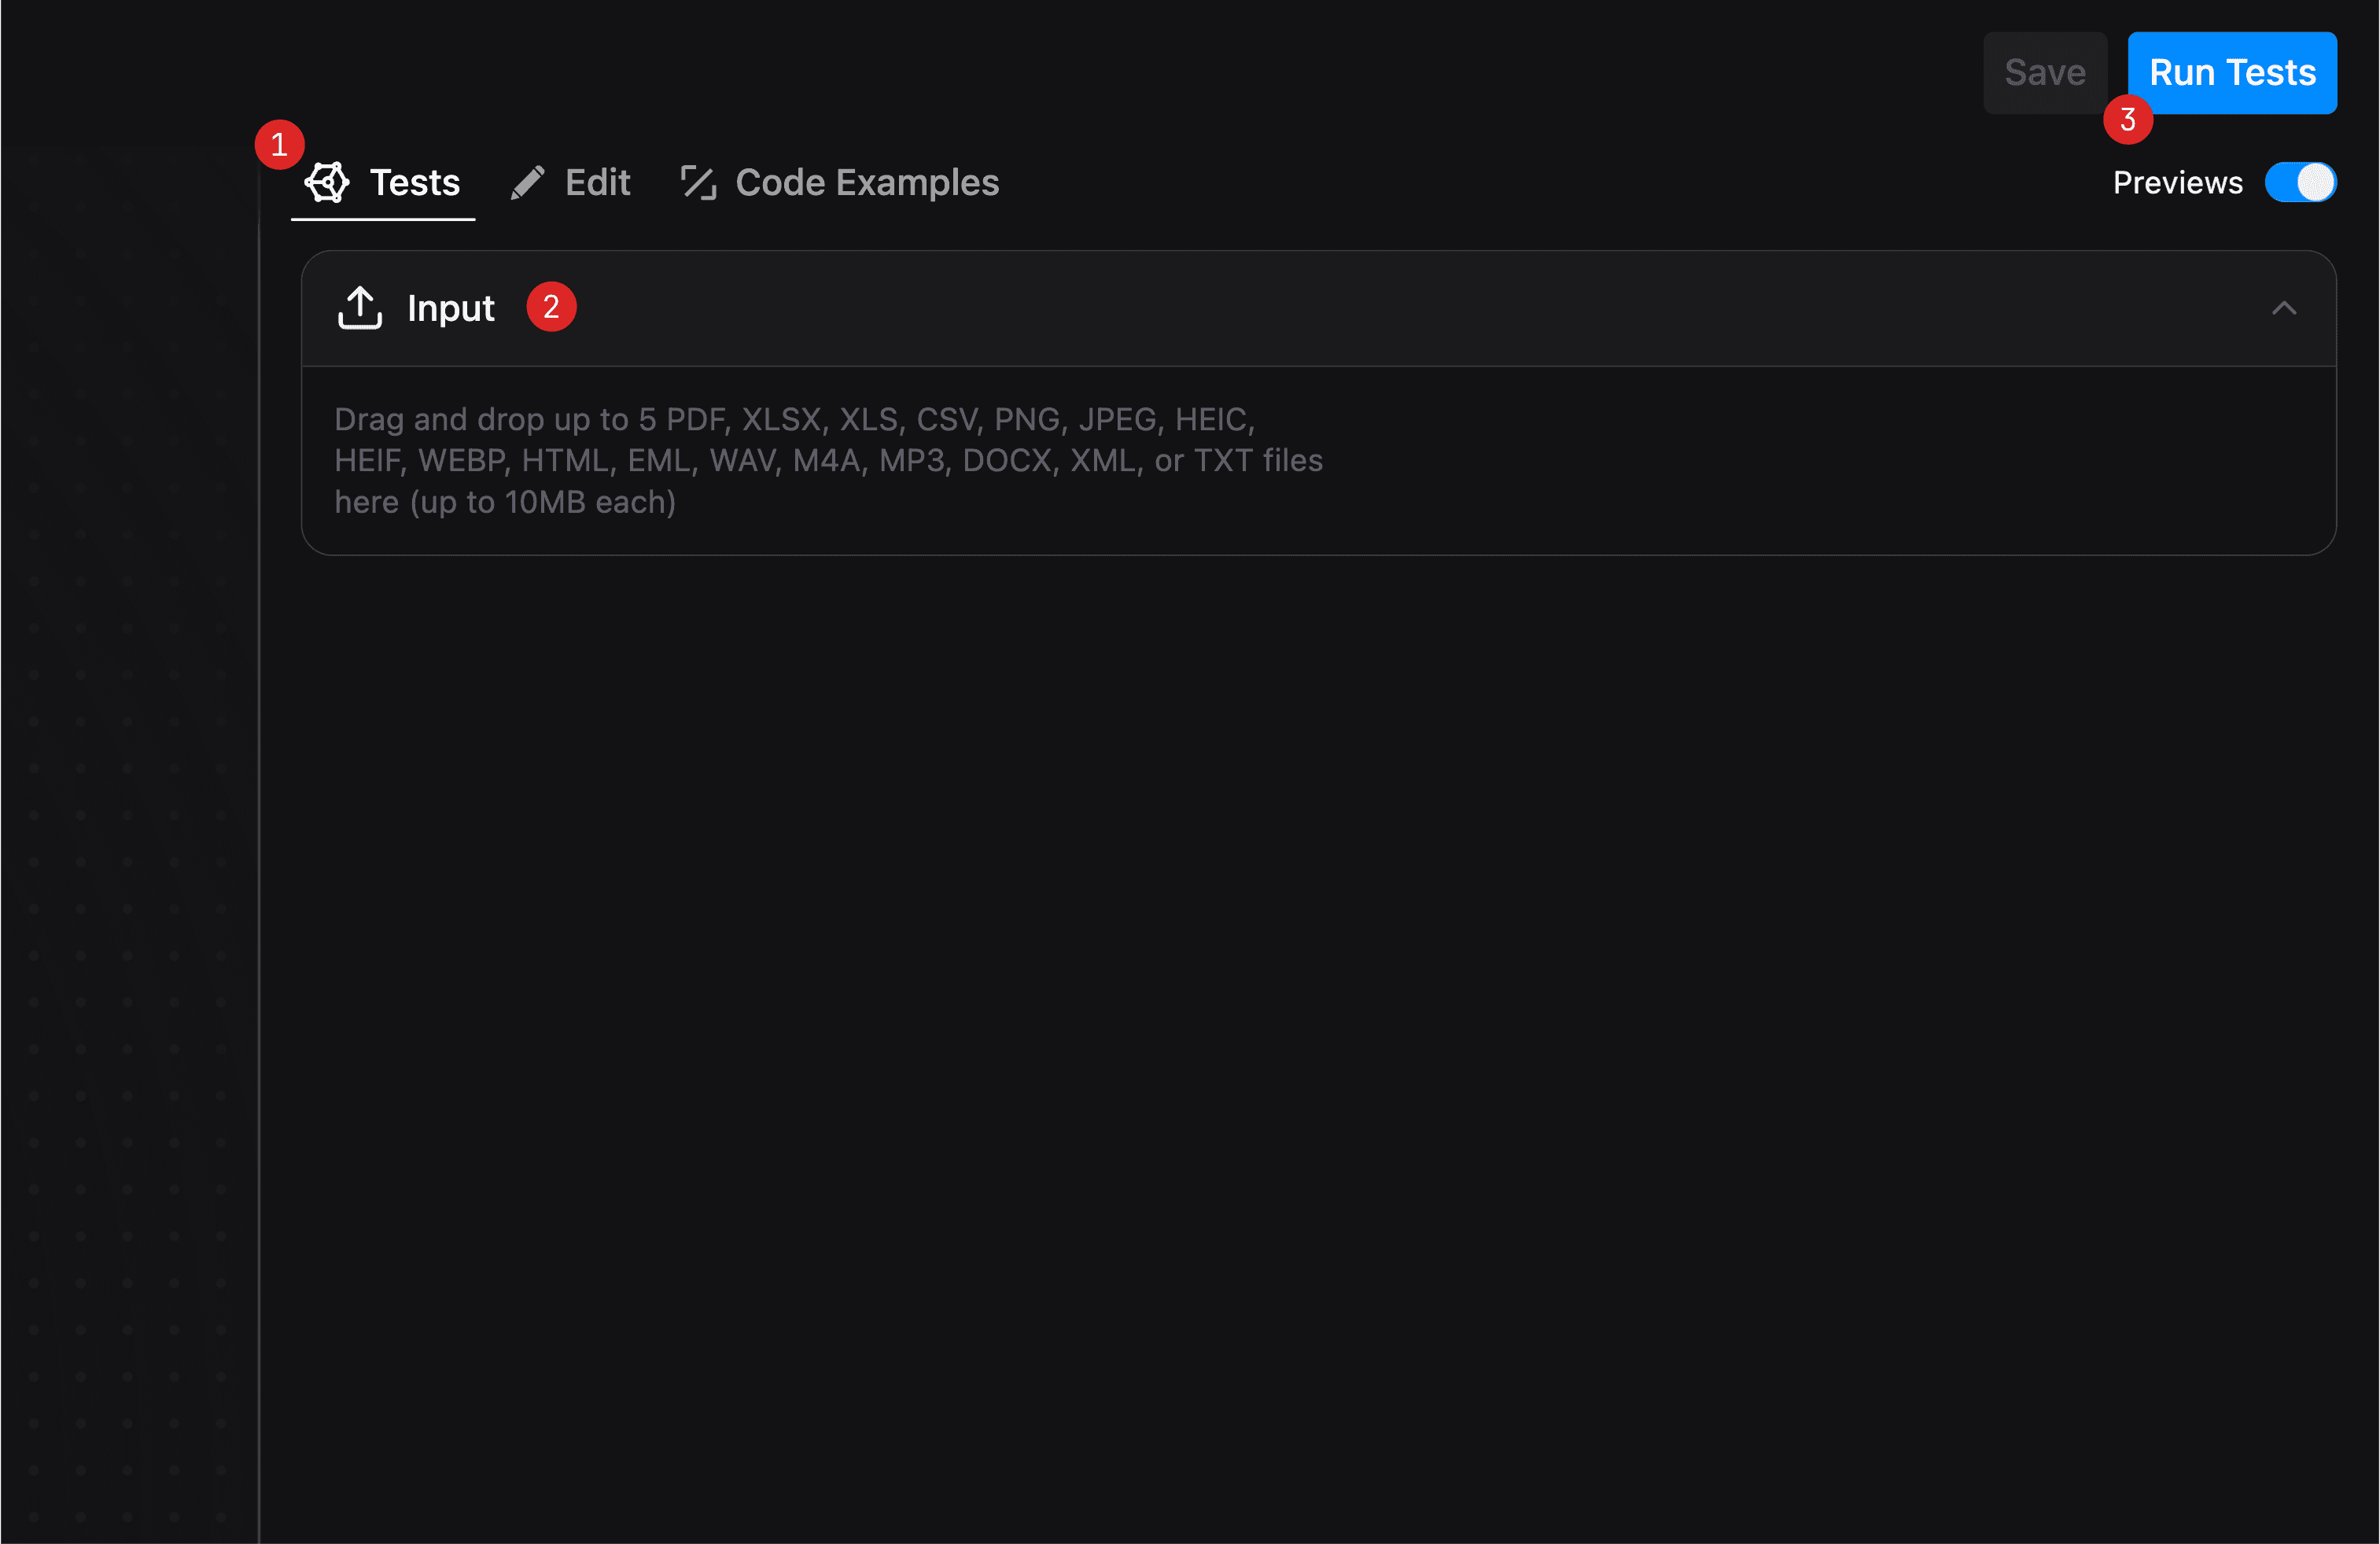This screenshot has height=1544, width=2380.
Task: Click red badge number 1
Action: (x=279, y=145)
